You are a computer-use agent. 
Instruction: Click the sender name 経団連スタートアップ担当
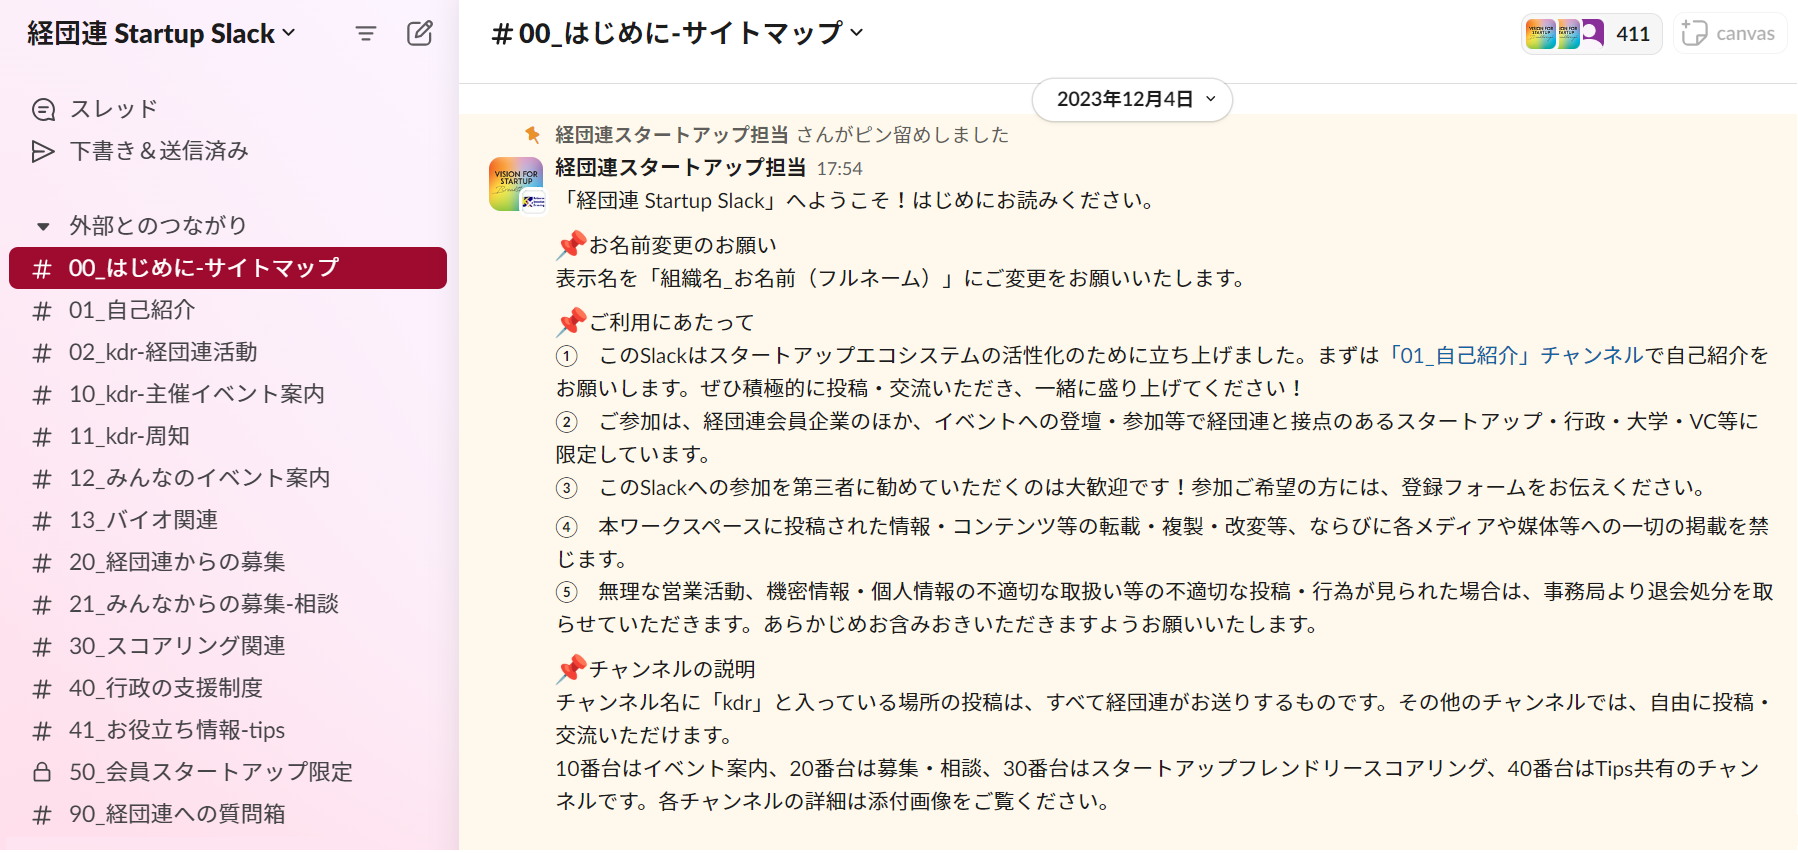pyautogui.click(x=681, y=167)
